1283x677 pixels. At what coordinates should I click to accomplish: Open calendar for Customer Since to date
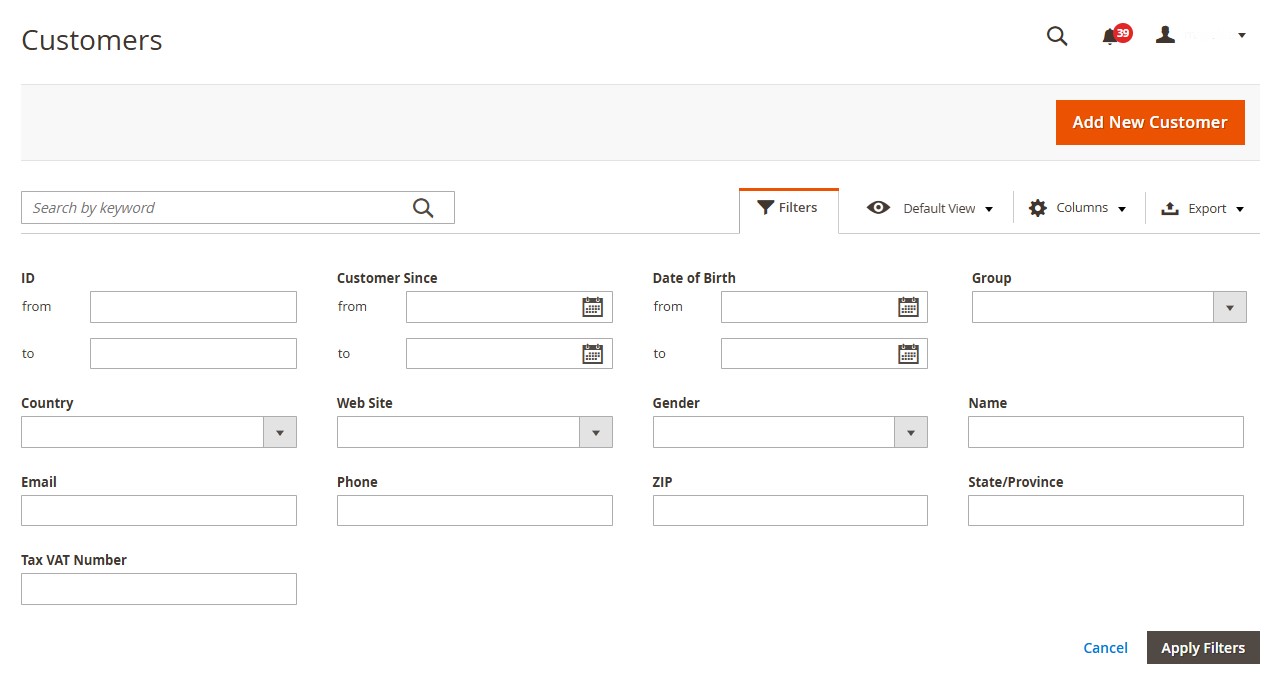592,354
